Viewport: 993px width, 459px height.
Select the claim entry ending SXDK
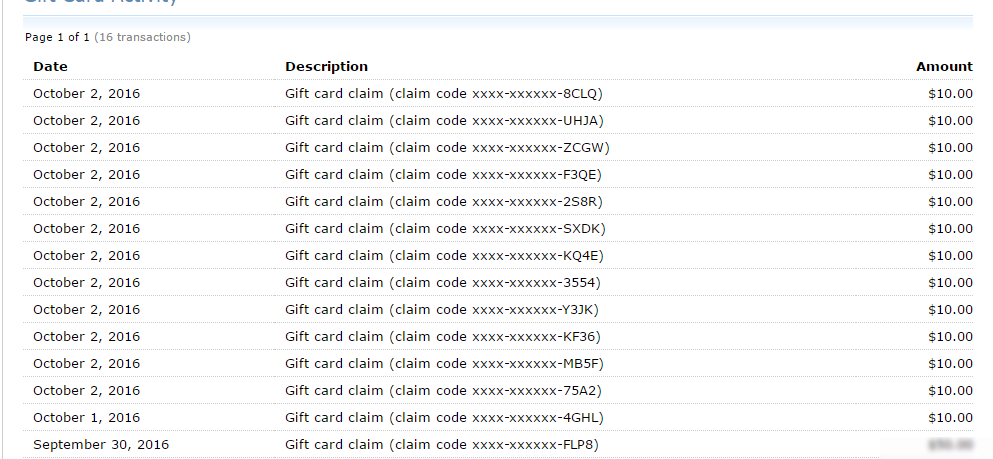445,229
